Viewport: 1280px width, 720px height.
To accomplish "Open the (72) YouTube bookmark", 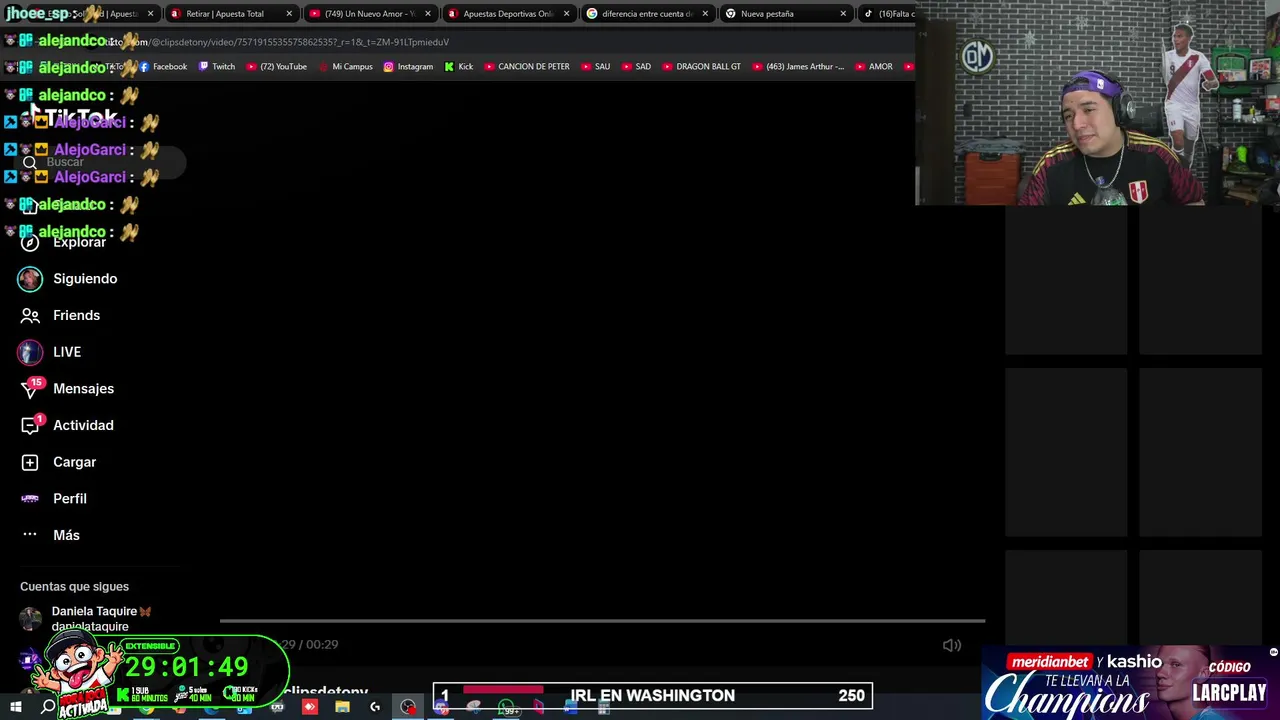I will 276,67.
